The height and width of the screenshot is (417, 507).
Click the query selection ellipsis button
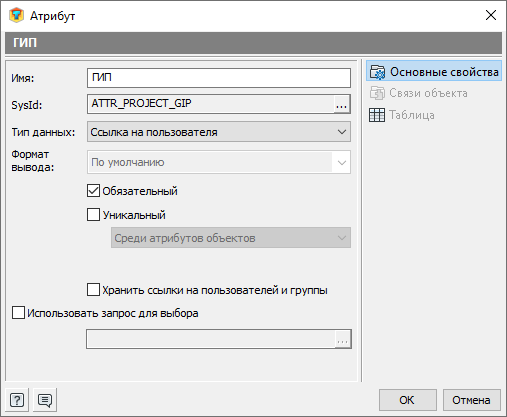[x=343, y=339]
